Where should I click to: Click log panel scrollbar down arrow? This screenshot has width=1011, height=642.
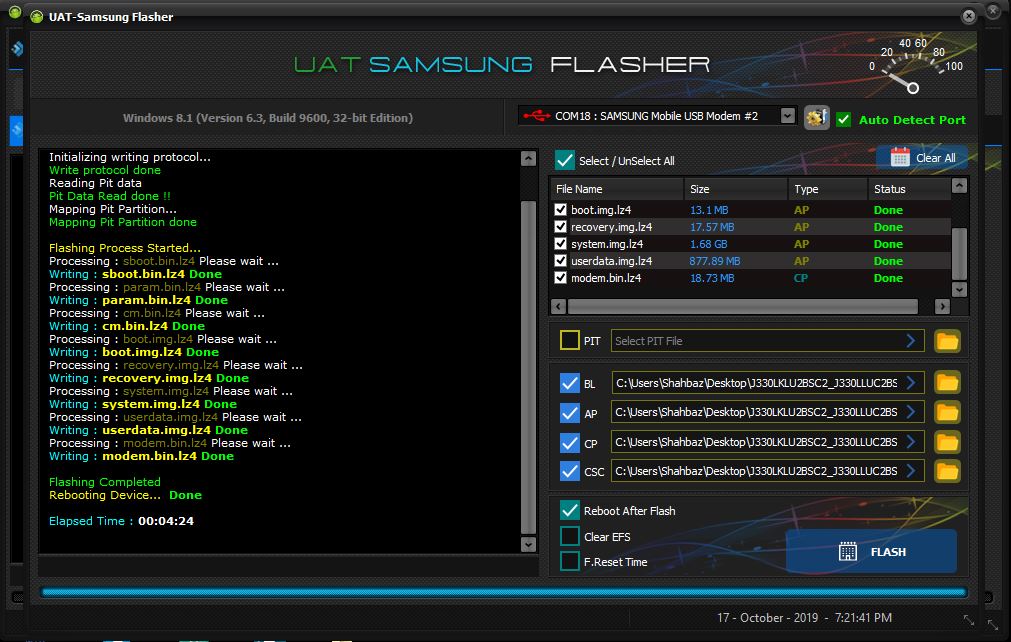(x=528, y=545)
